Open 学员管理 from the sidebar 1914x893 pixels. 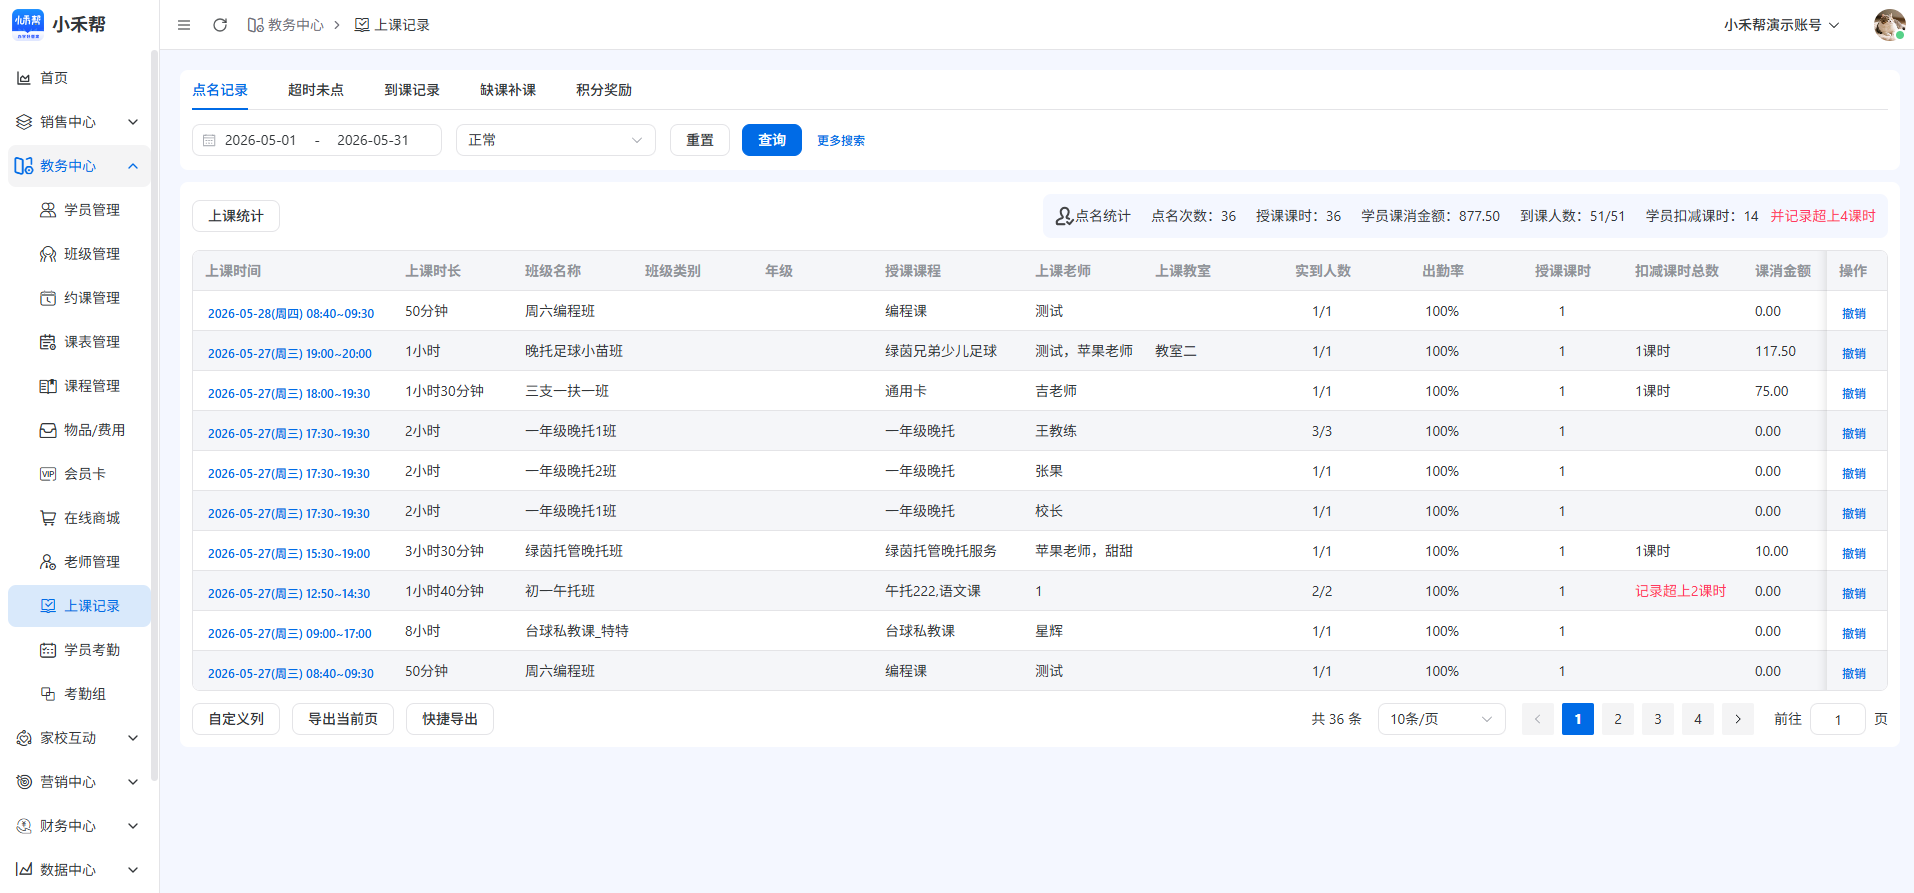tap(80, 210)
